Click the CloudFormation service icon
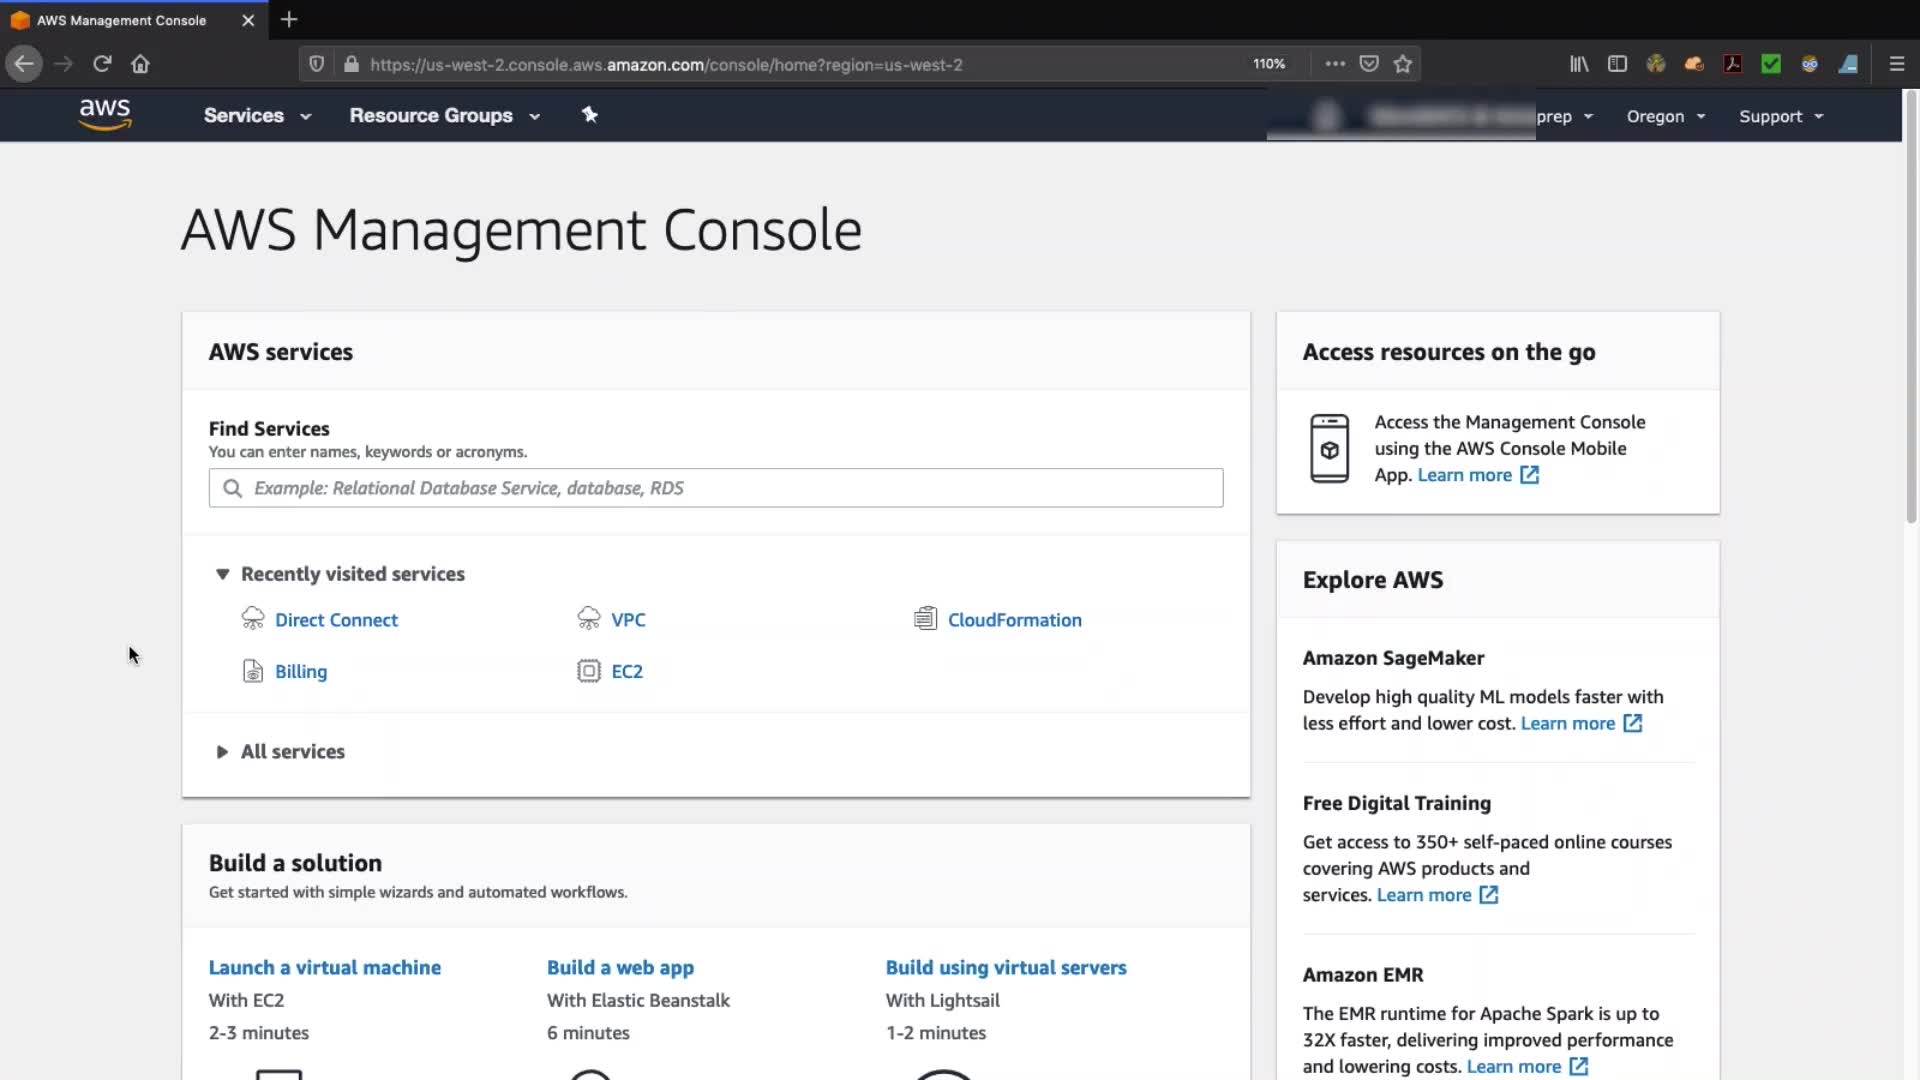The height and width of the screenshot is (1080, 1920). pos(925,619)
